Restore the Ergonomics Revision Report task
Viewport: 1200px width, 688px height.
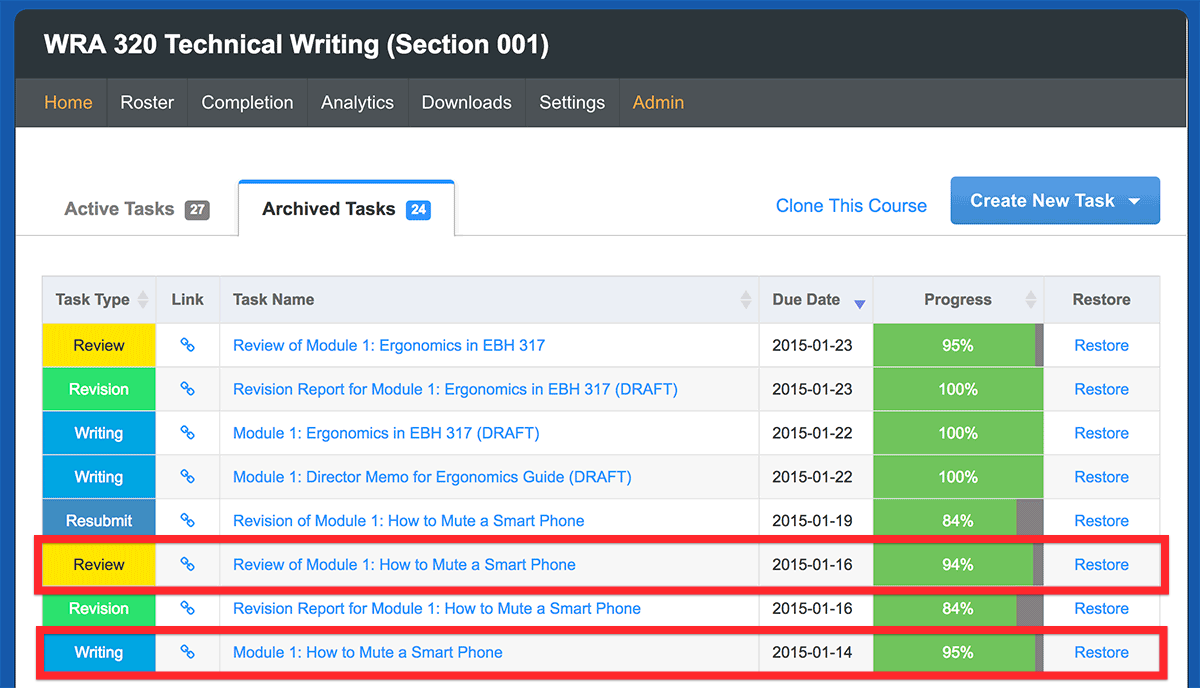point(1101,389)
